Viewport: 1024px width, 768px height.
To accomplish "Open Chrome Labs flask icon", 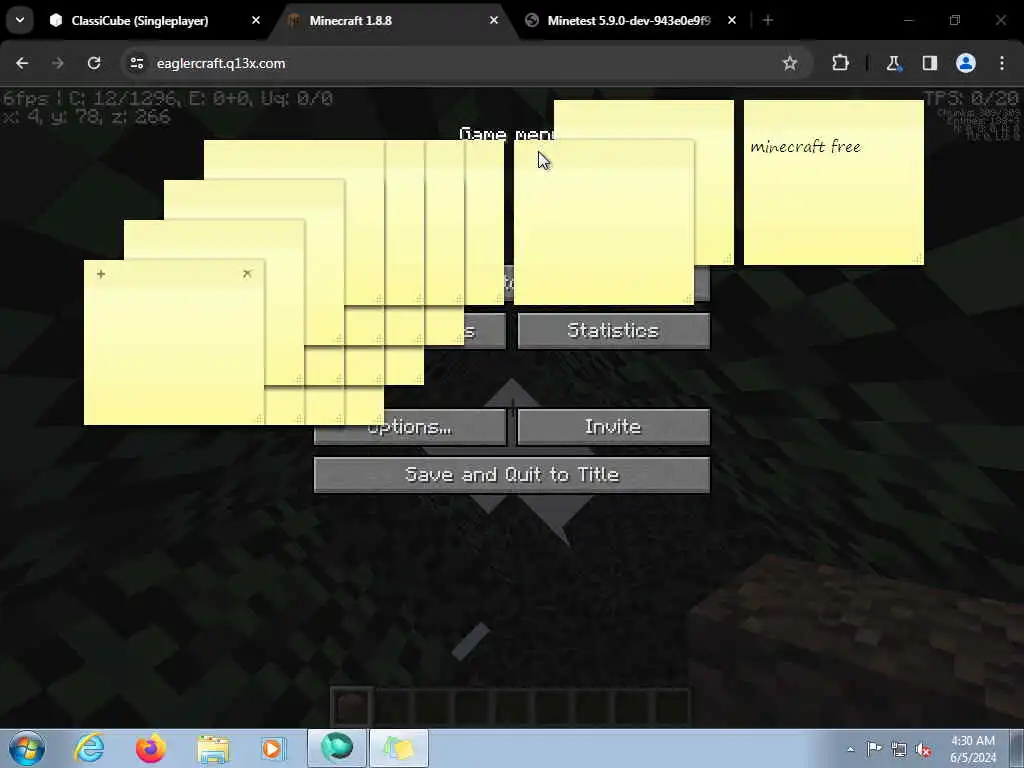I will pos(893,63).
